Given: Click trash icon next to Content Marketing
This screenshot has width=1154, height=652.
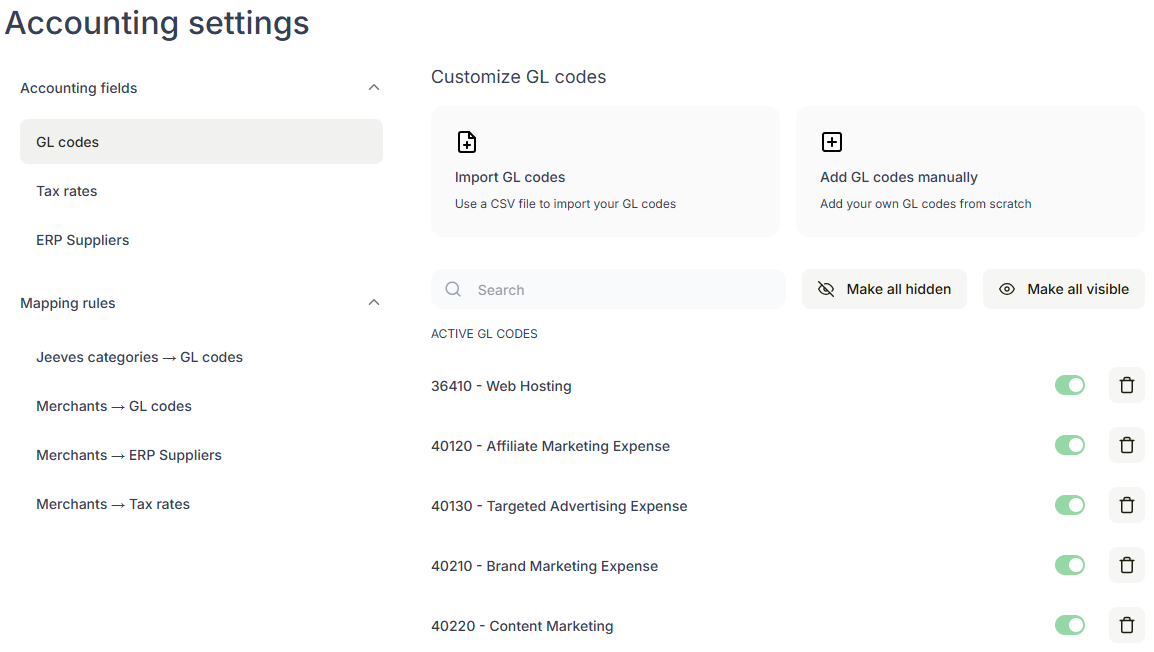Looking at the screenshot, I should point(1126,625).
